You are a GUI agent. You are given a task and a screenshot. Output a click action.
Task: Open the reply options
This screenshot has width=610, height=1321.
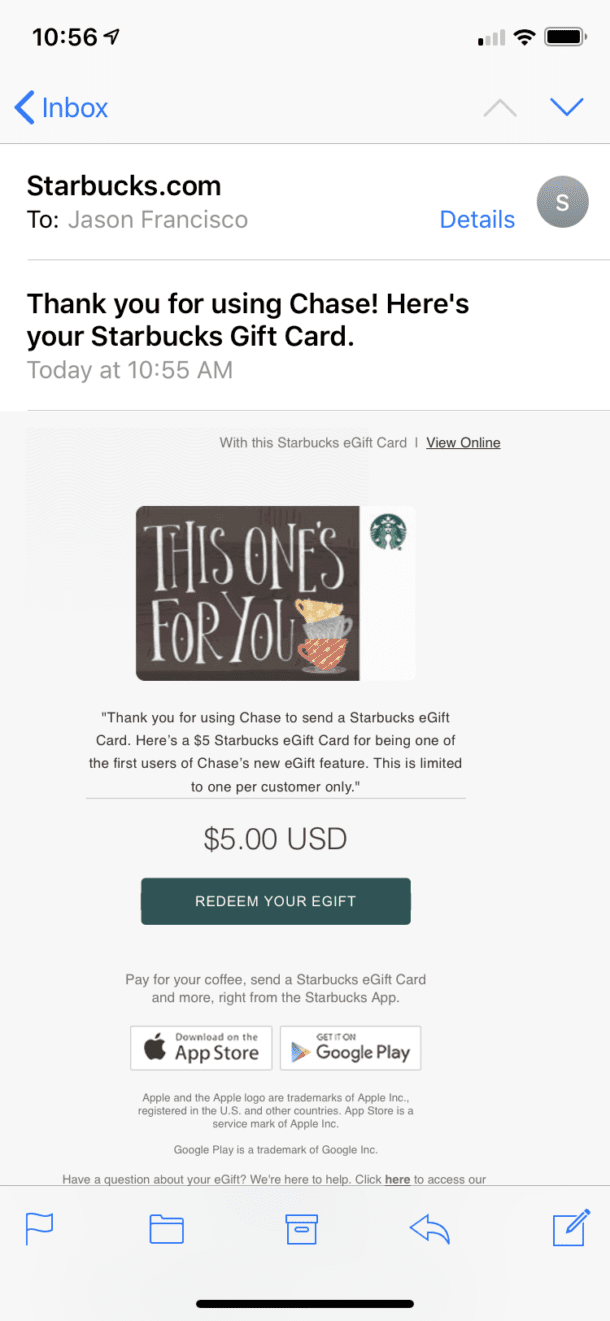tap(429, 1229)
